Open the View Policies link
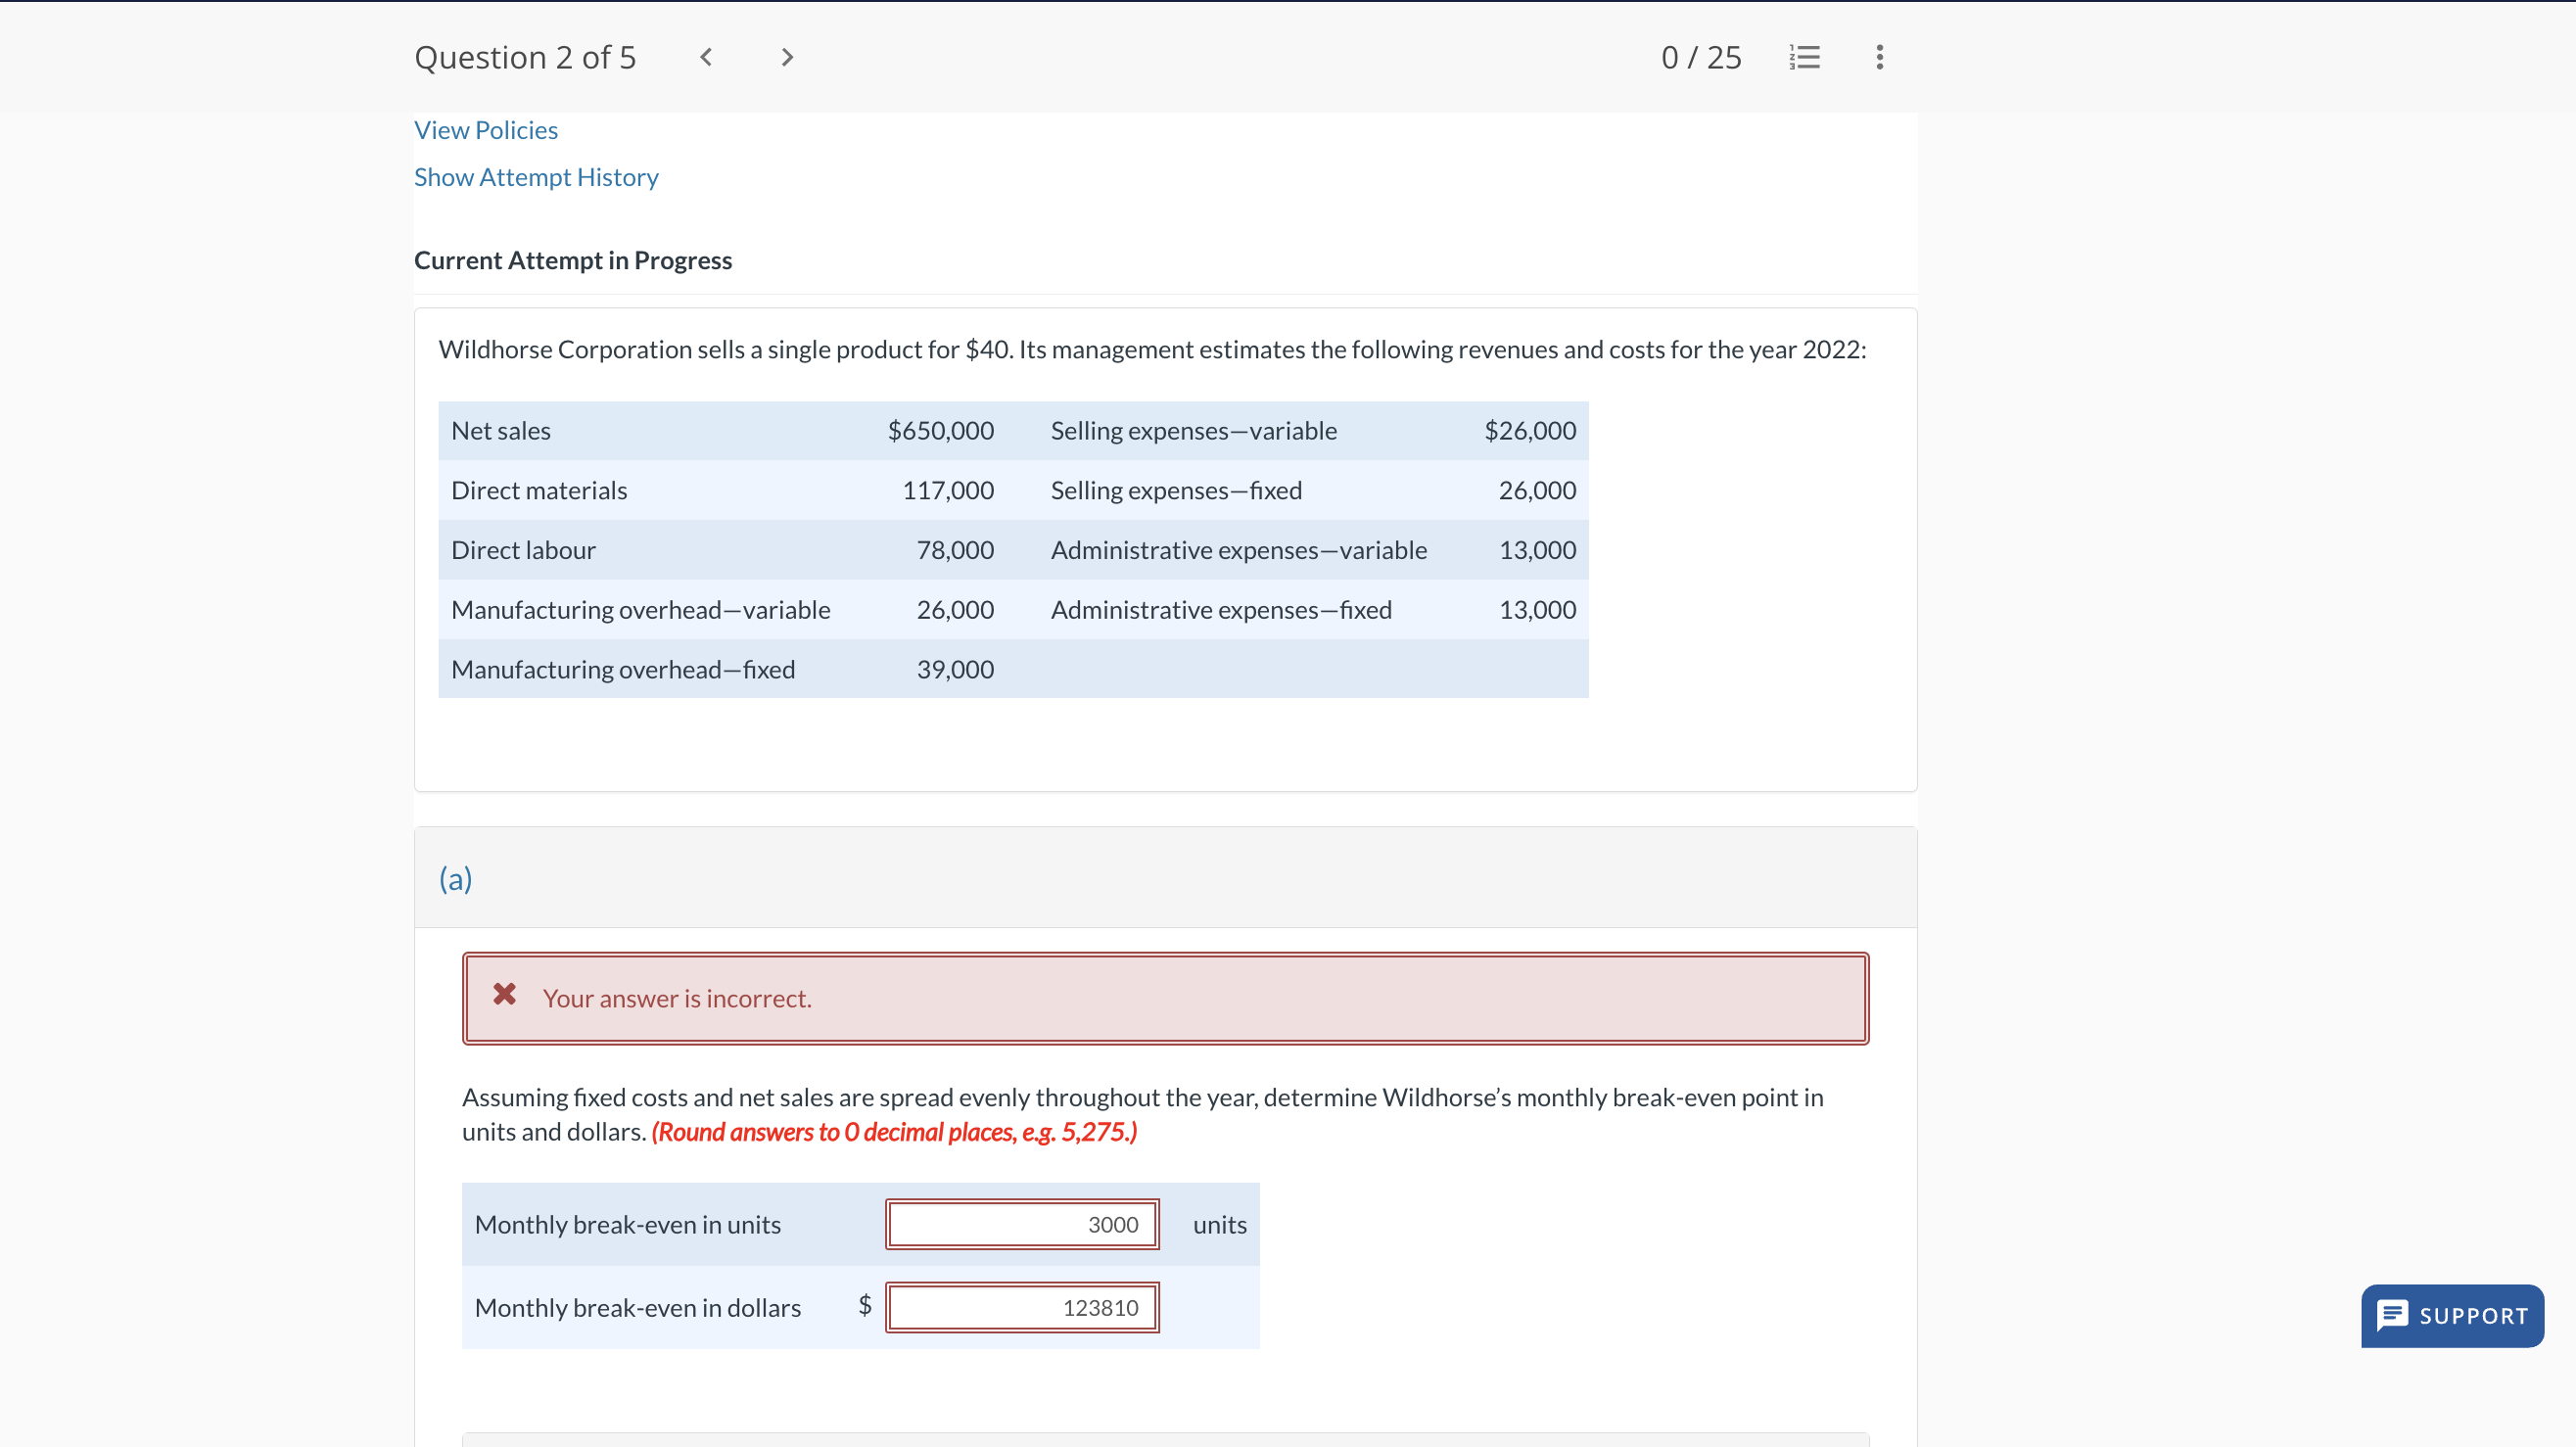Image resolution: width=2576 pixels, height=1447 pixels. tap(486, 130)
